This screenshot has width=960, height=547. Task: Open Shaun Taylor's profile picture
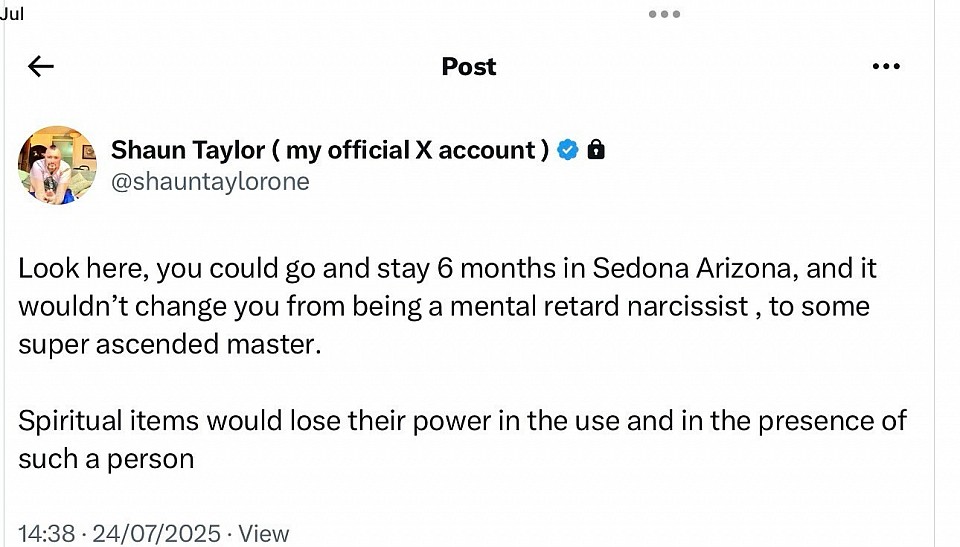tap(58, 165)
